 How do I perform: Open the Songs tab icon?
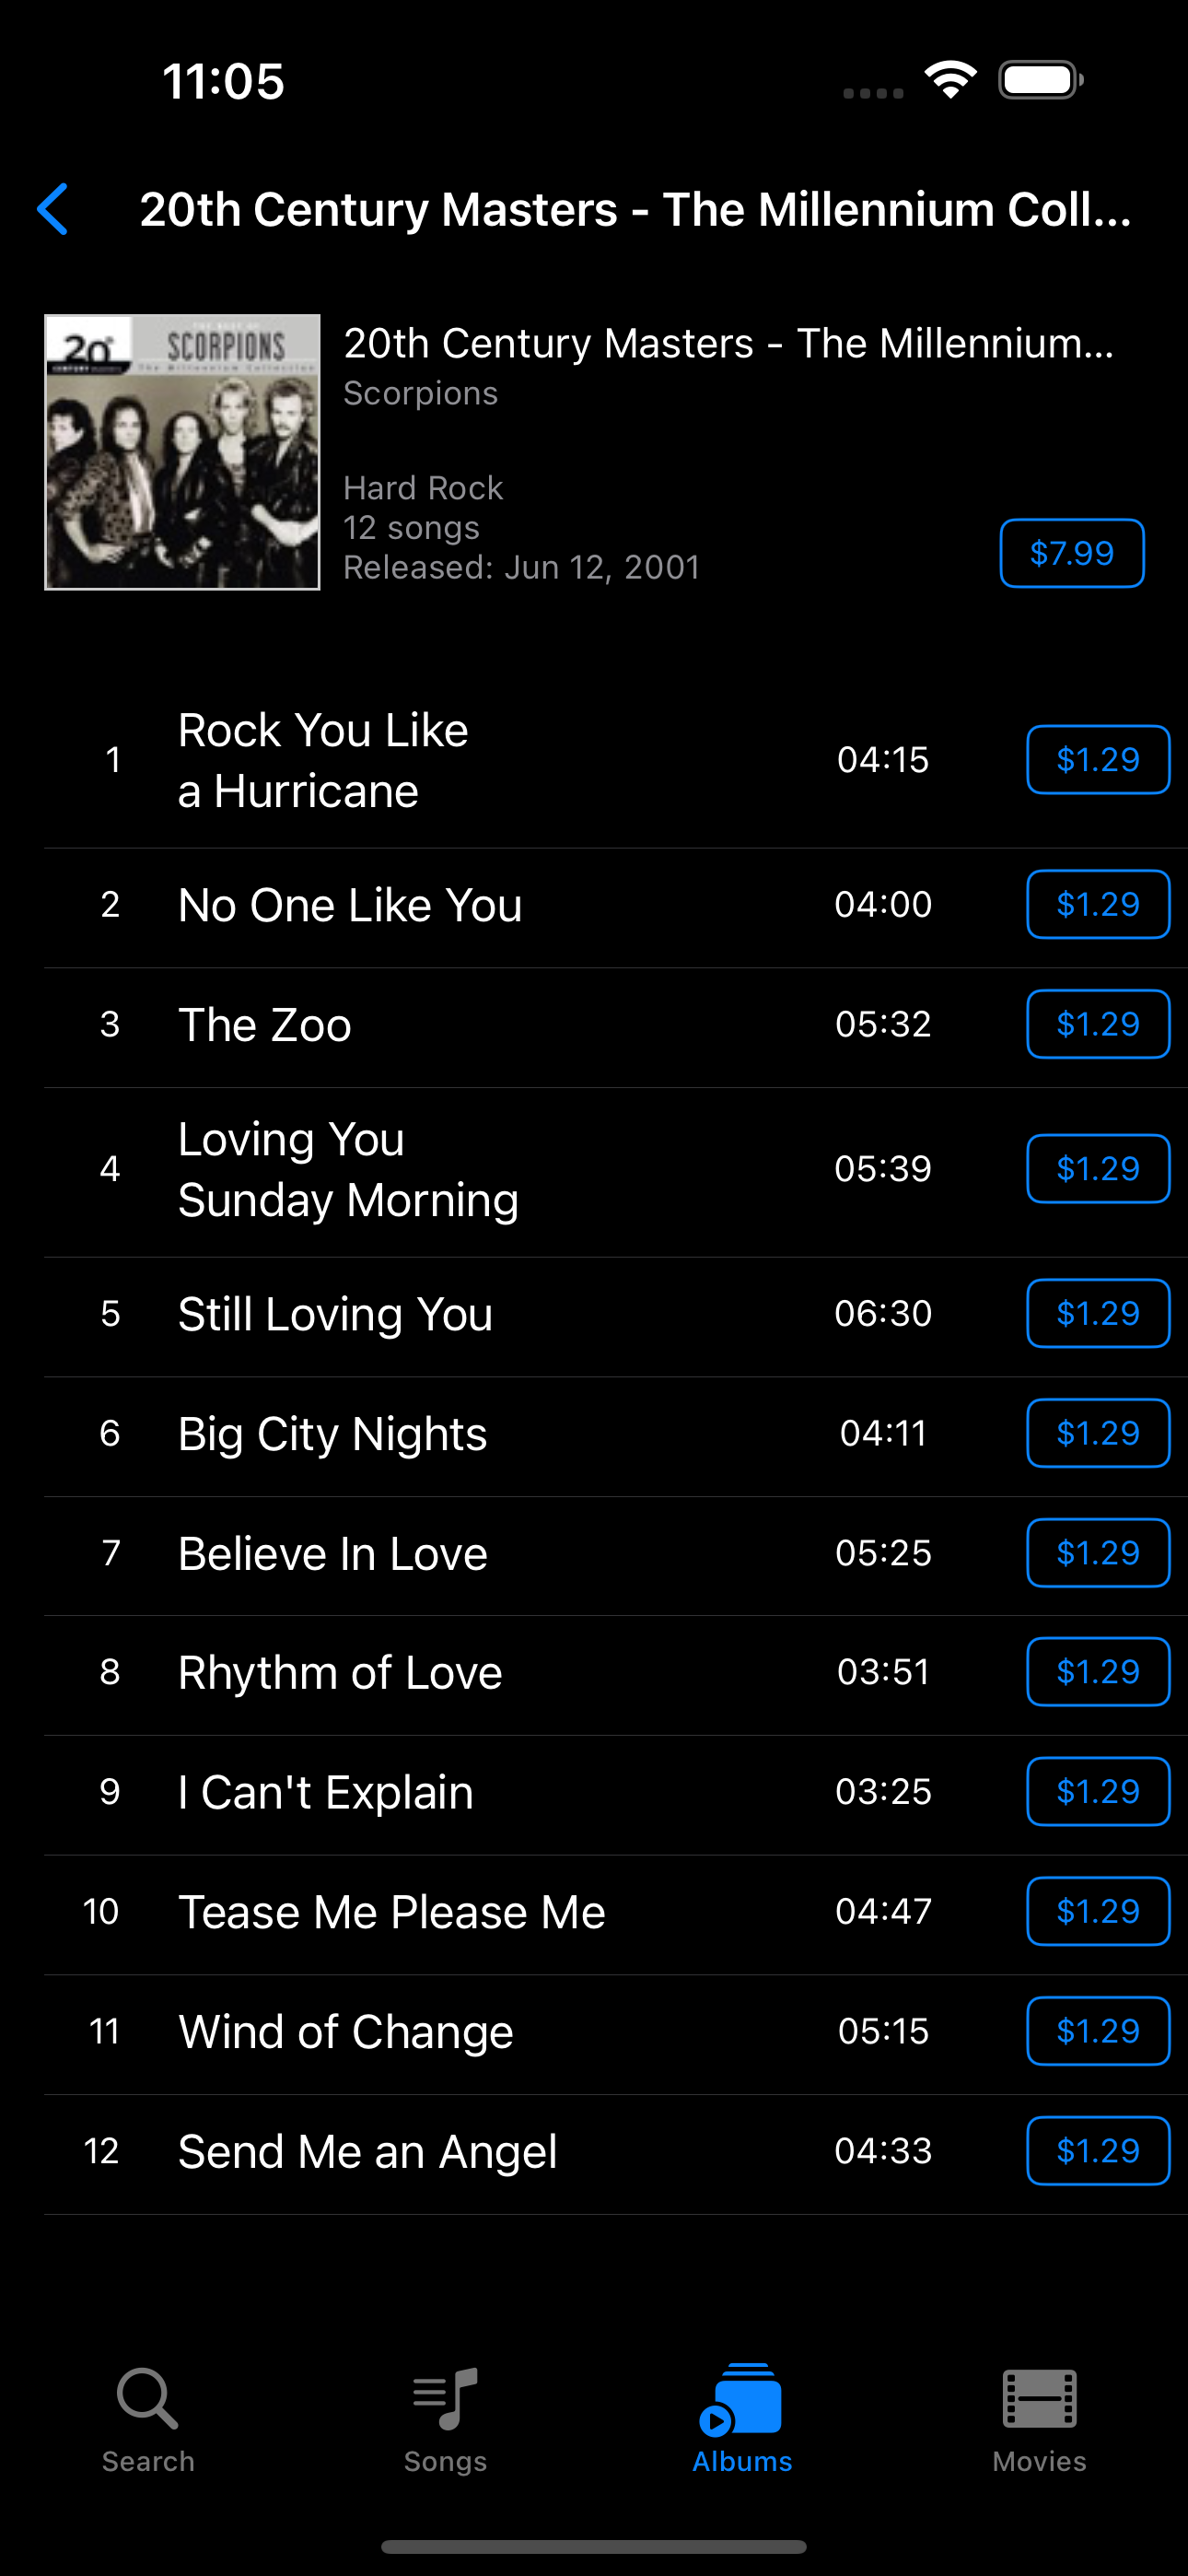[x=445, y=2398]
